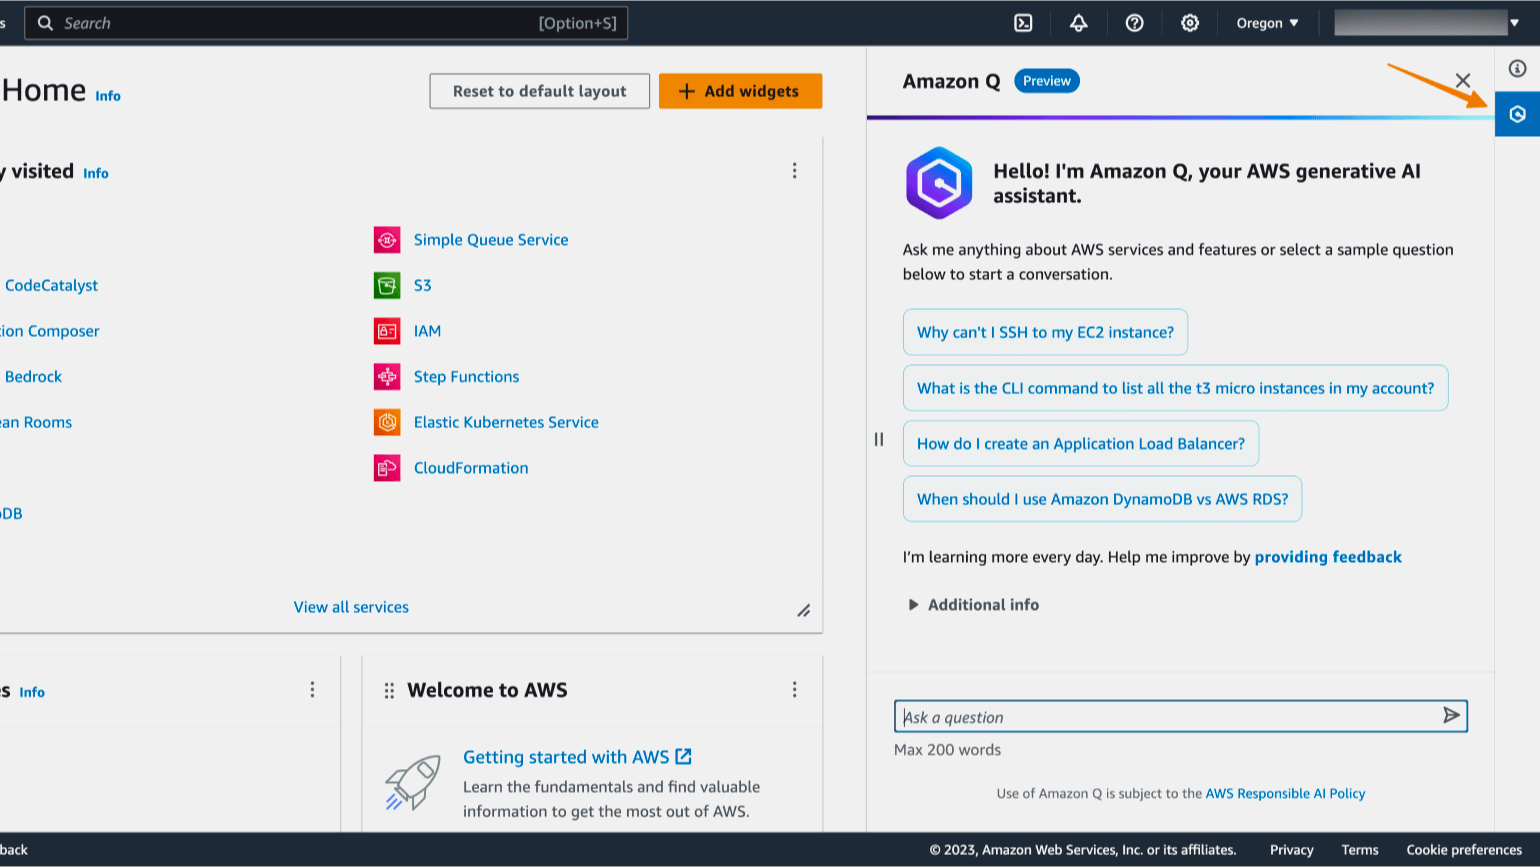1540x867 pixels.
Task: Open the notifications bell icon
Action: [1078, 23]
